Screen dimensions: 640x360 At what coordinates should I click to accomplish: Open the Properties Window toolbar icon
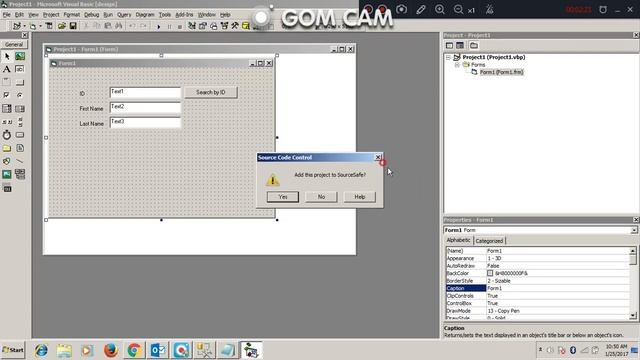[x=203, y=26]
